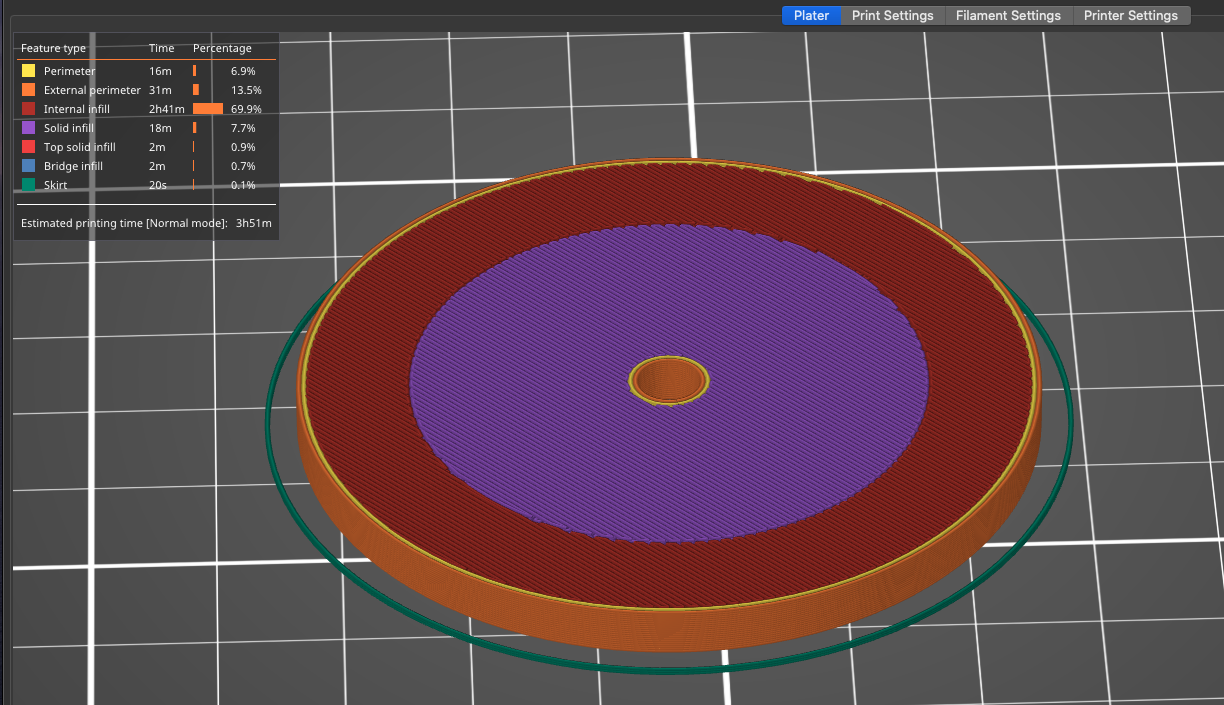This screenshot has height=705, width=1224.
Task: Click the 13.5% percentage value
Action: 246,91
